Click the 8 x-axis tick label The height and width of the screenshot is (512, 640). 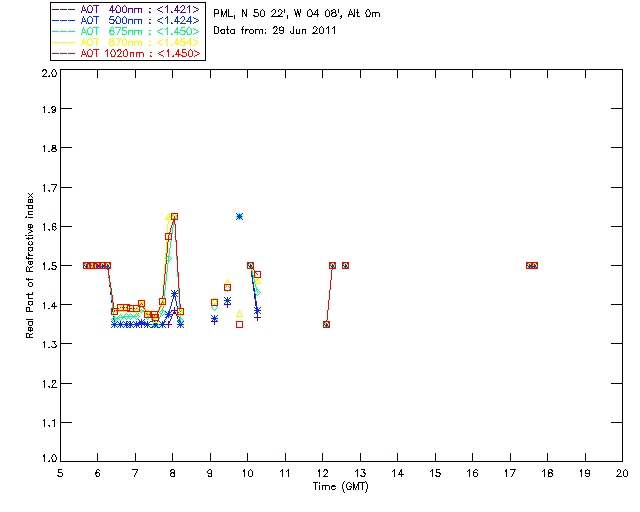[173, 473]
